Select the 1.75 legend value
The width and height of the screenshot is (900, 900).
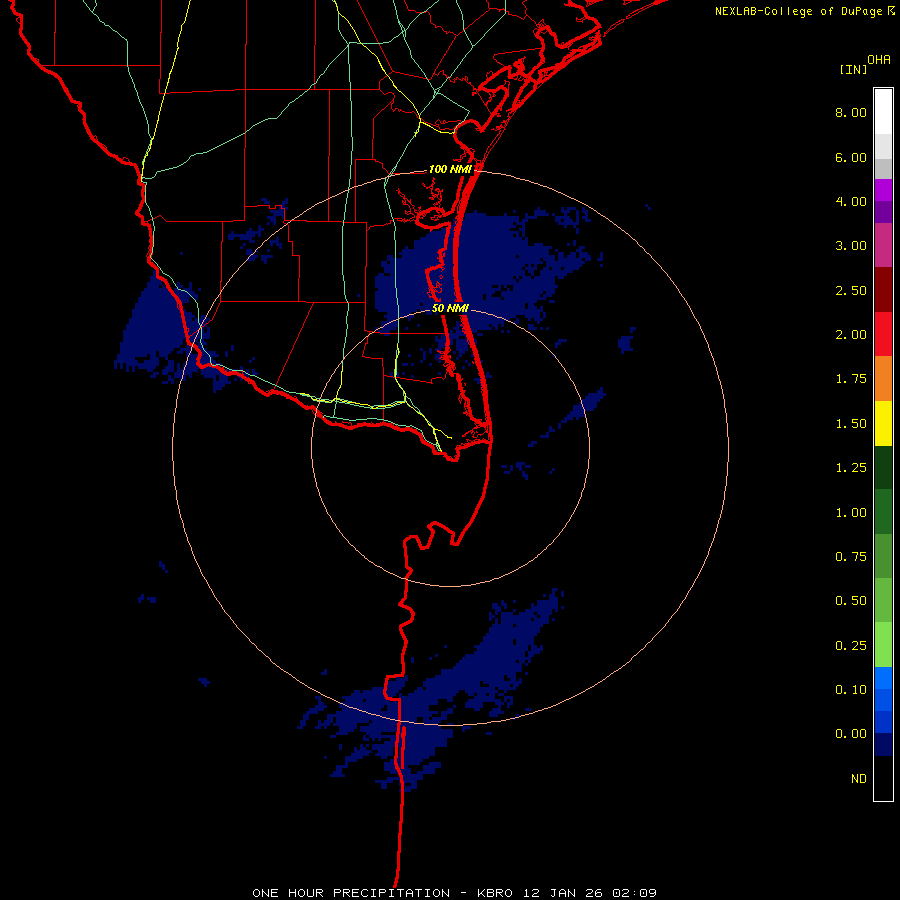pyautogui.click(x=851, y=379)
